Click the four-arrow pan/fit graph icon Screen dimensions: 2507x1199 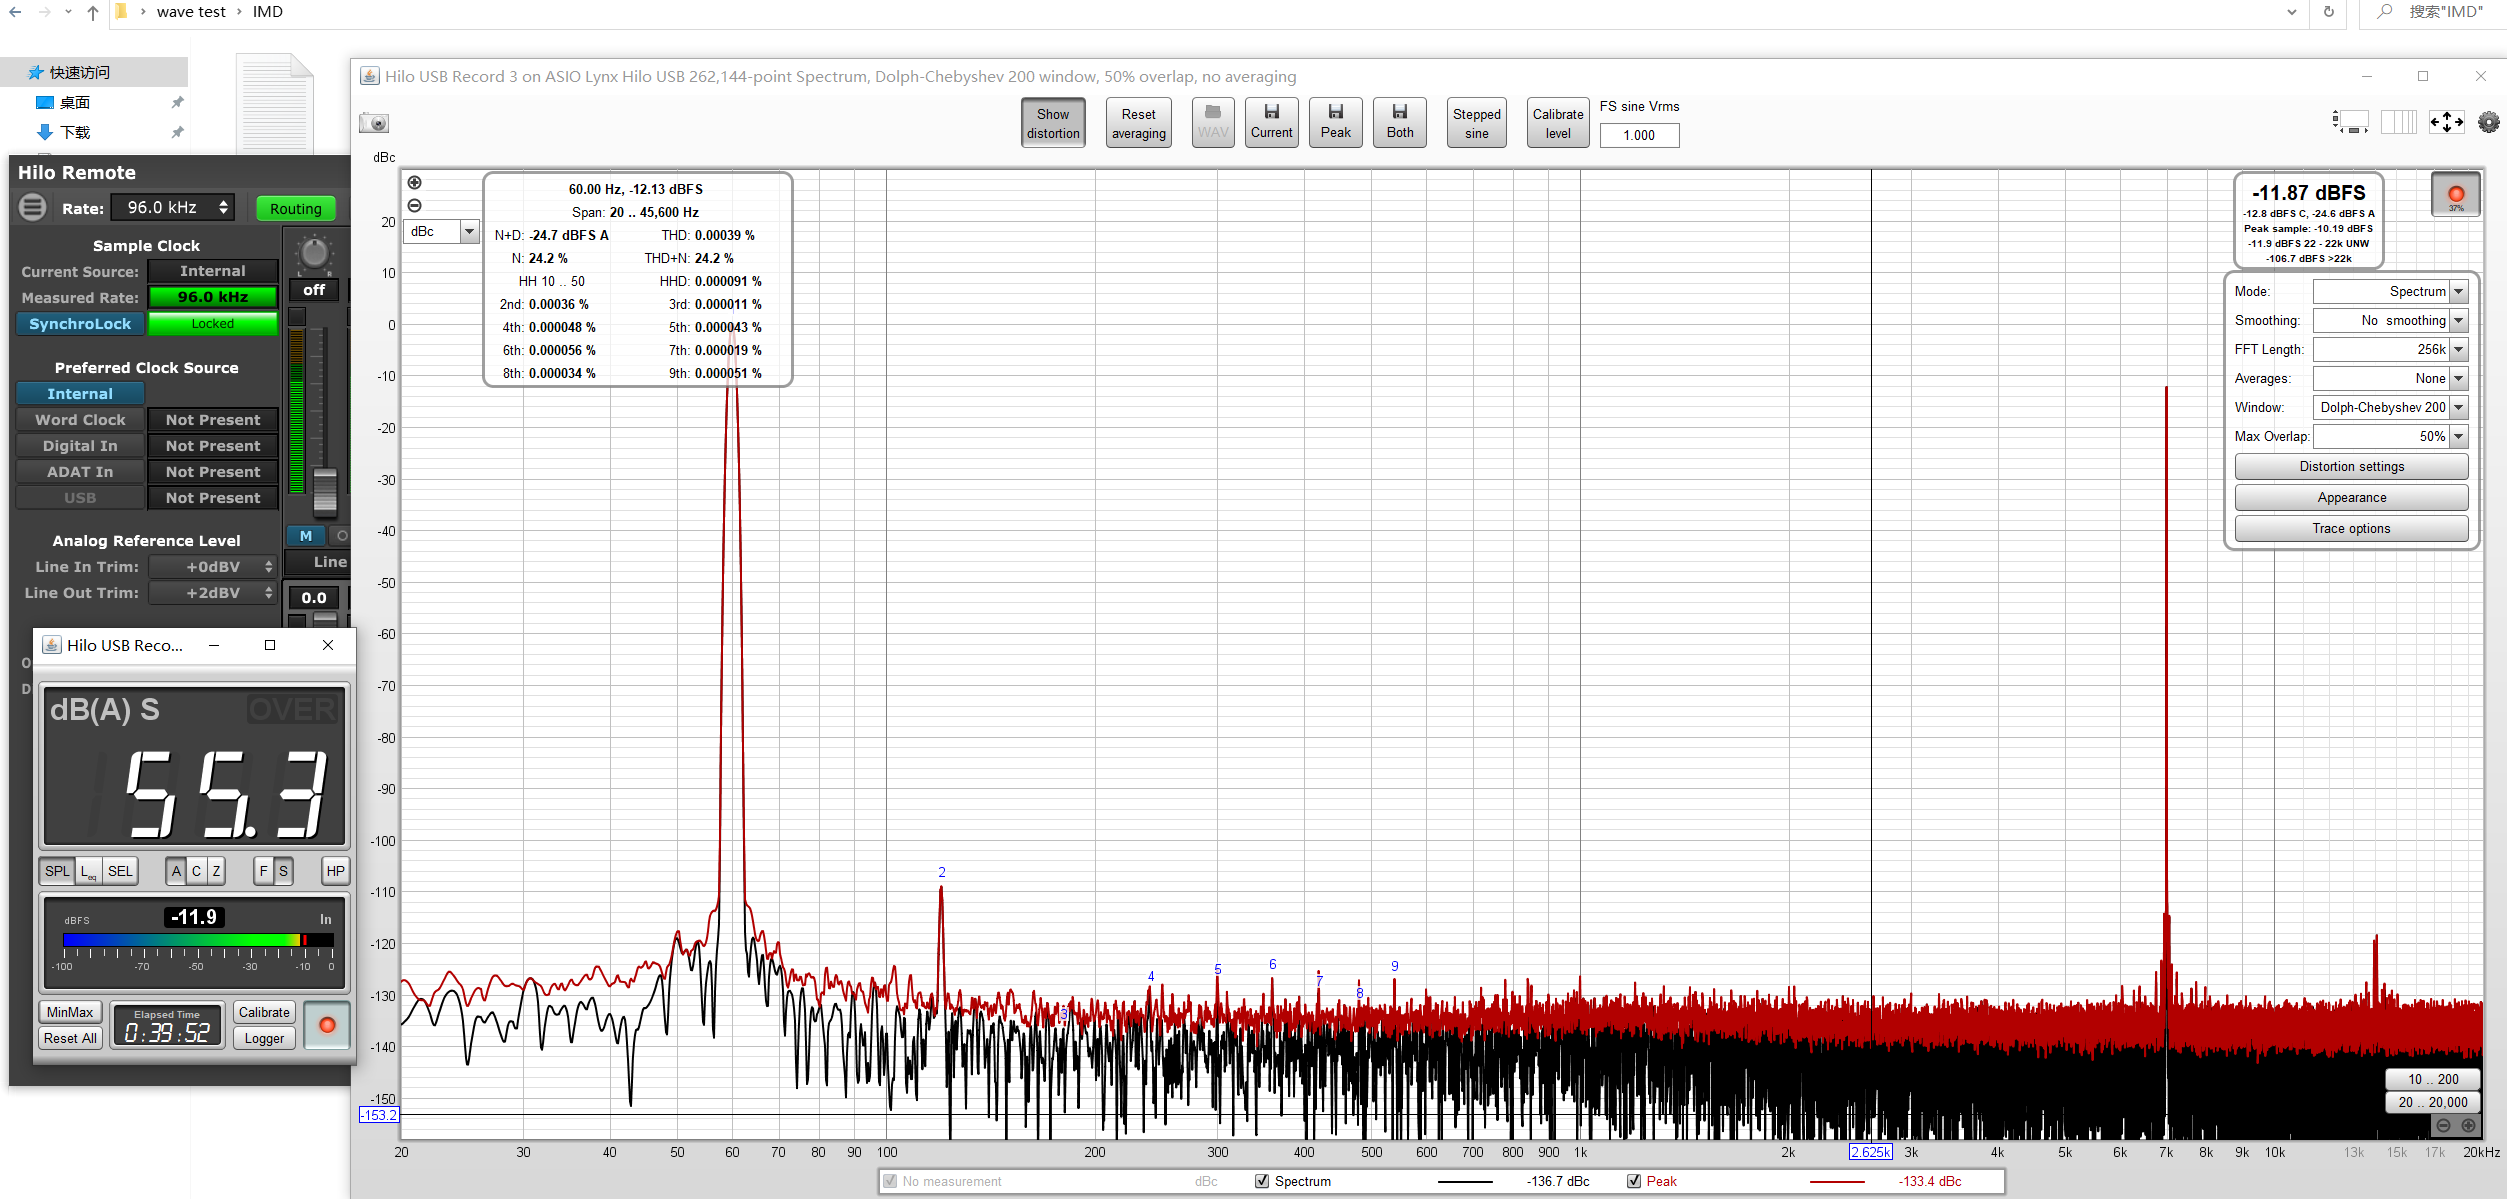click(x=2446, y=122)
